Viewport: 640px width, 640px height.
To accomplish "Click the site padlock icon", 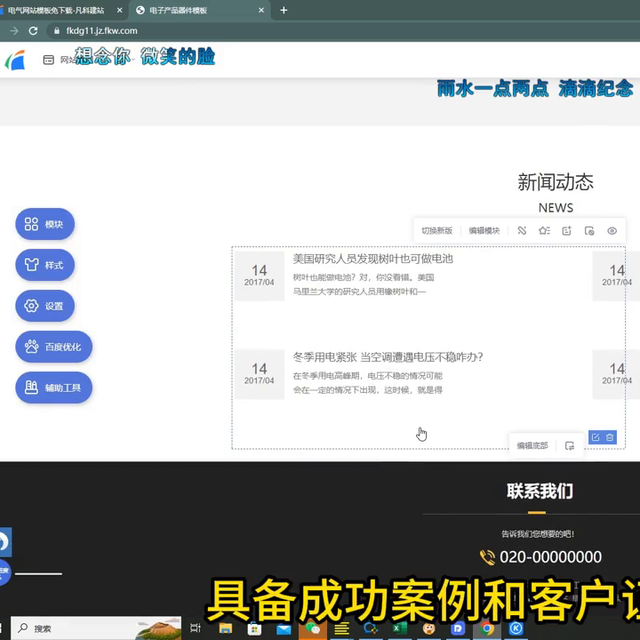I will point(57,31).
